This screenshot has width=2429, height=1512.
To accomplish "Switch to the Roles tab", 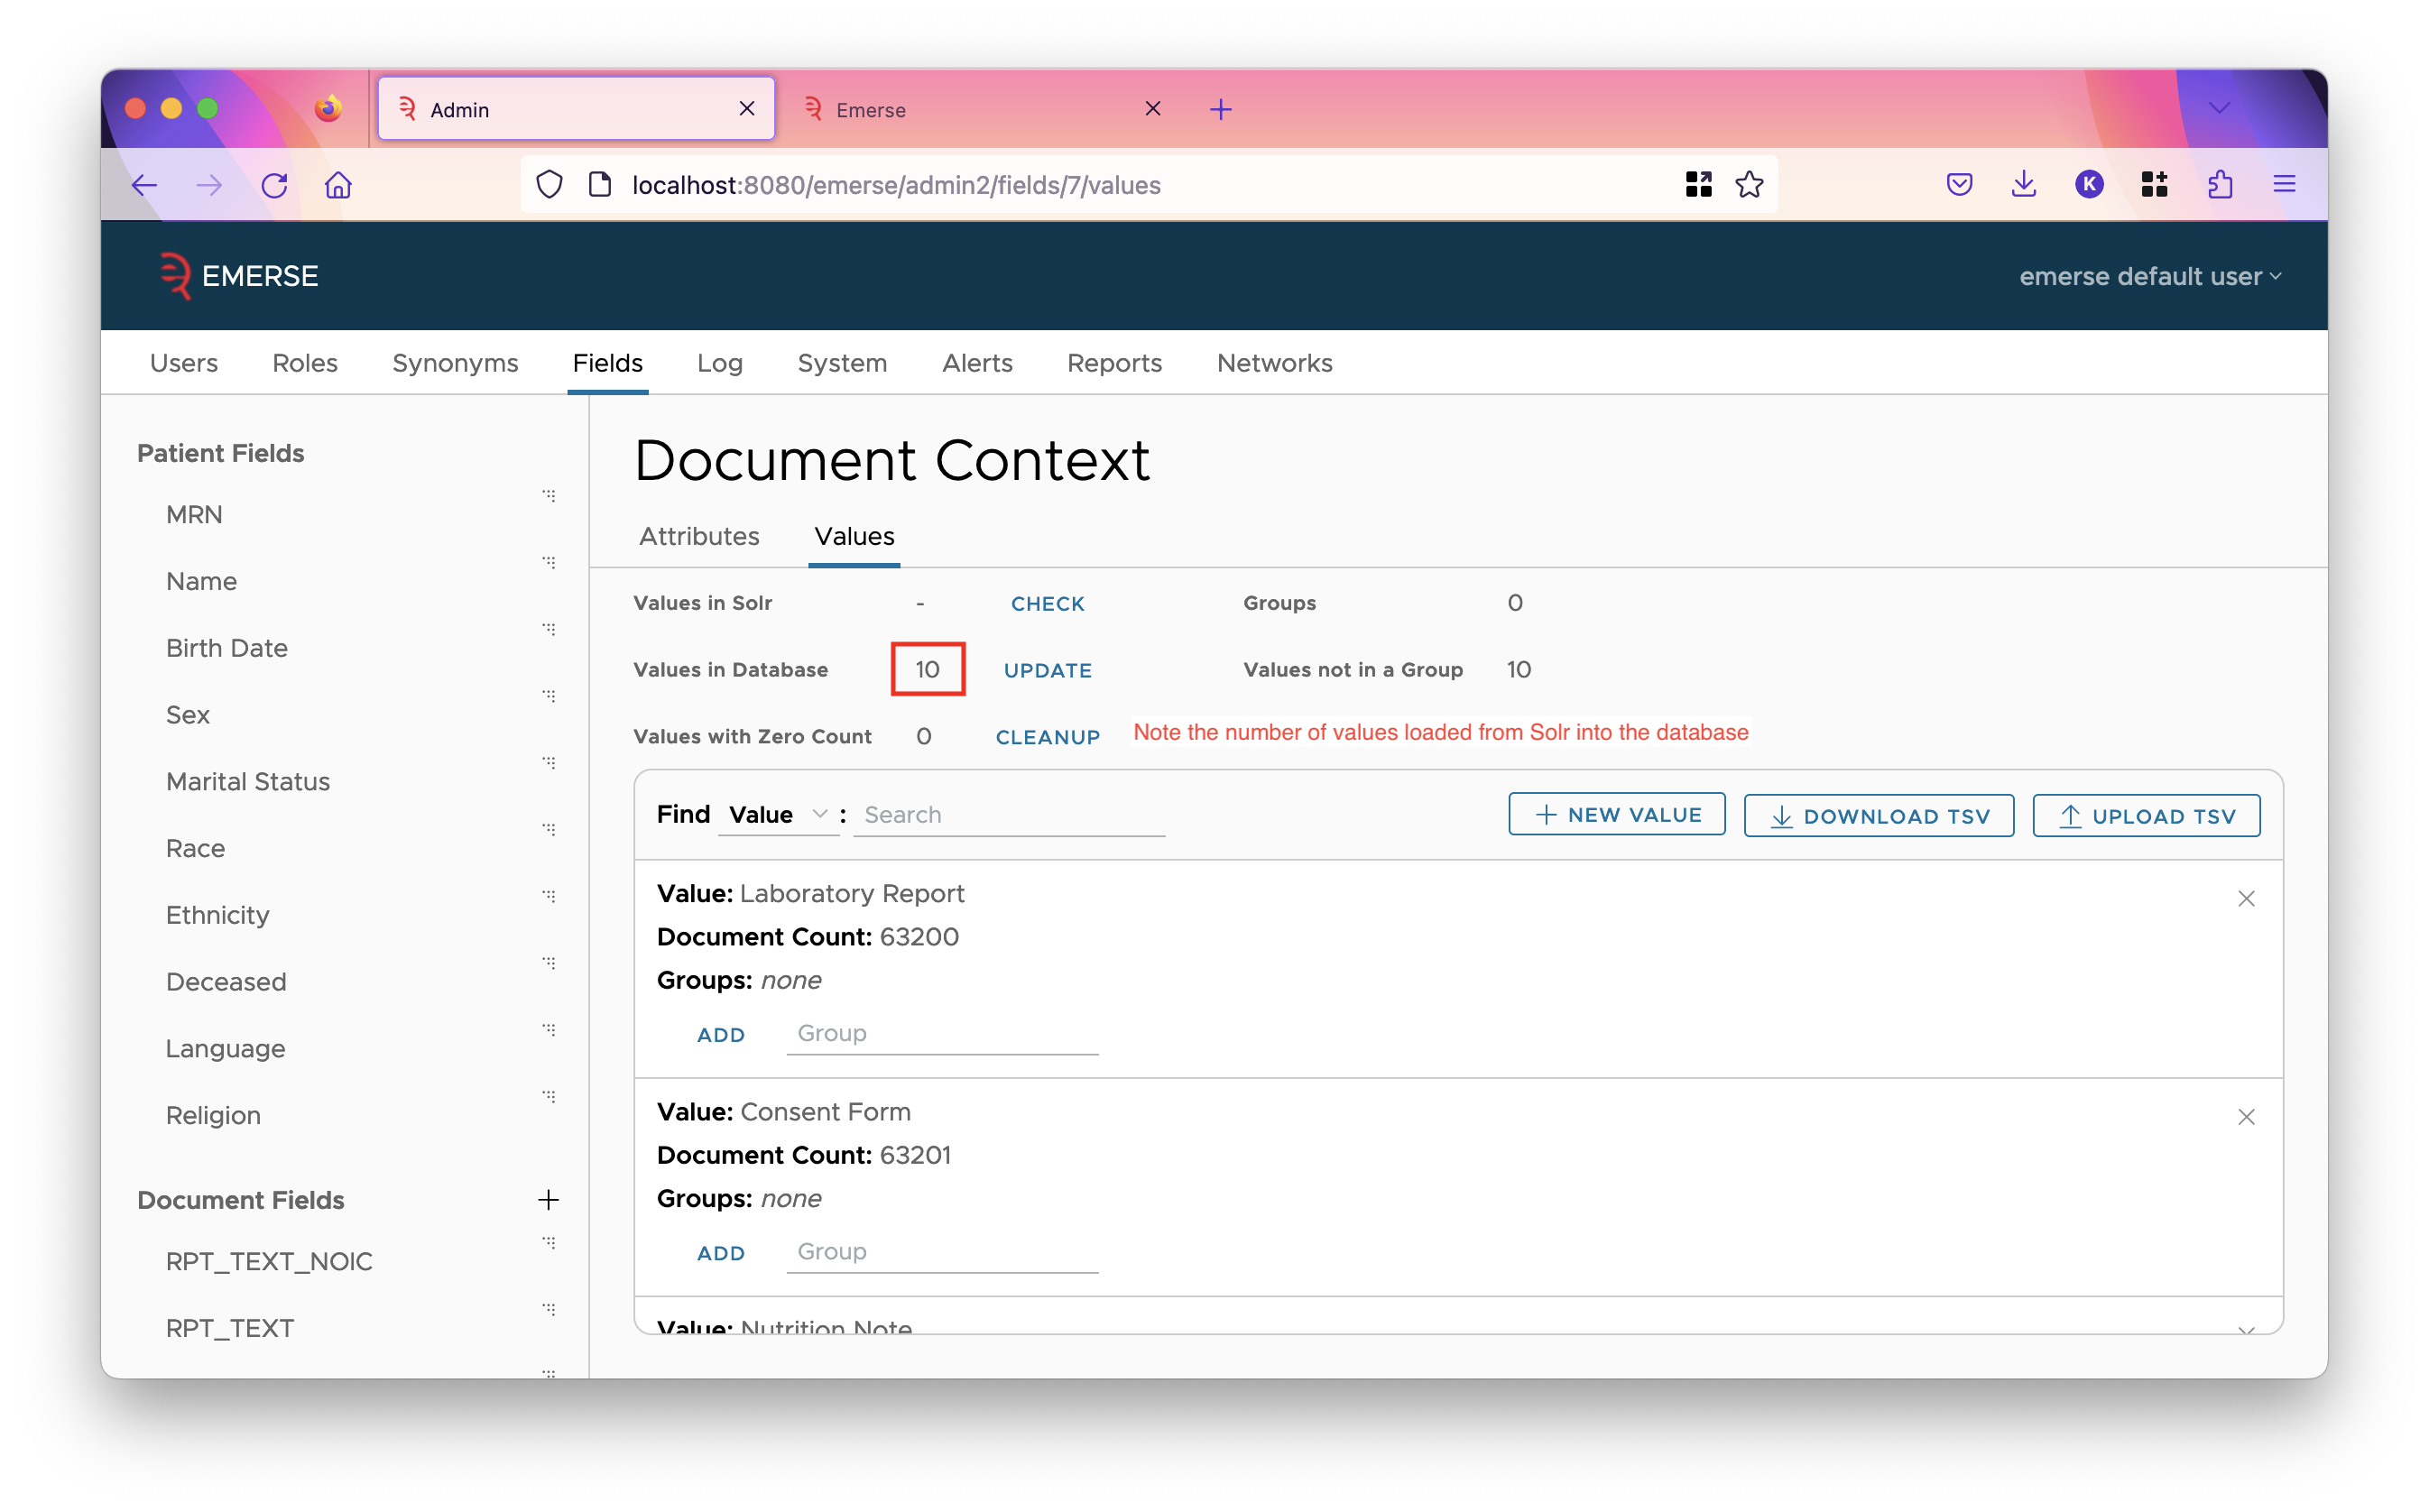I will click(305, 363).
